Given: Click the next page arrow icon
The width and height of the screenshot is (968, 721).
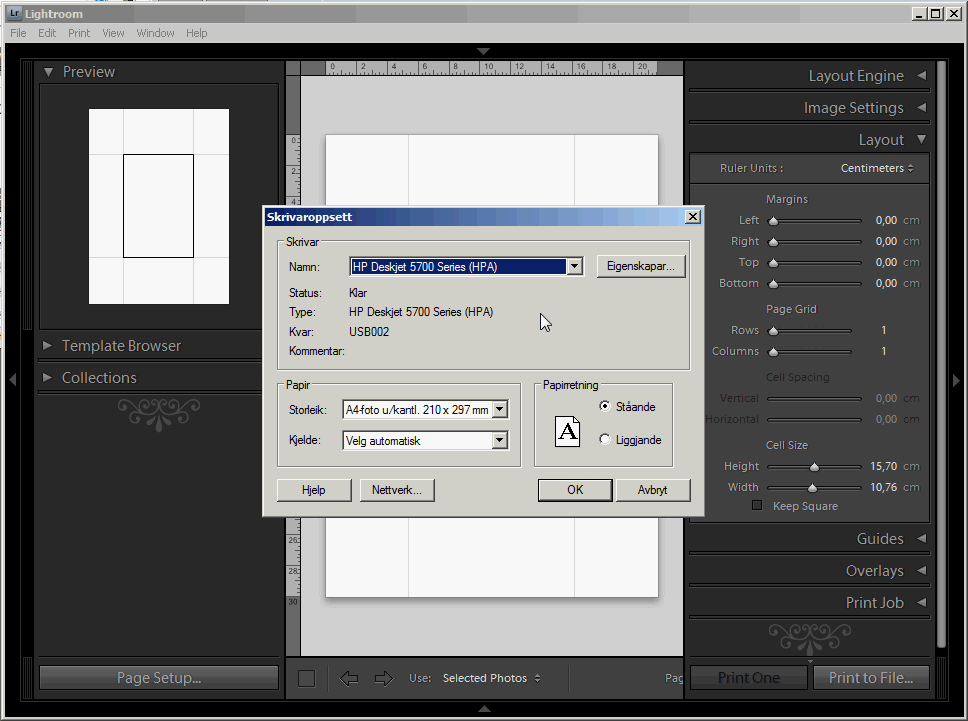Looking at the screenshot, I should pos(384,678).
